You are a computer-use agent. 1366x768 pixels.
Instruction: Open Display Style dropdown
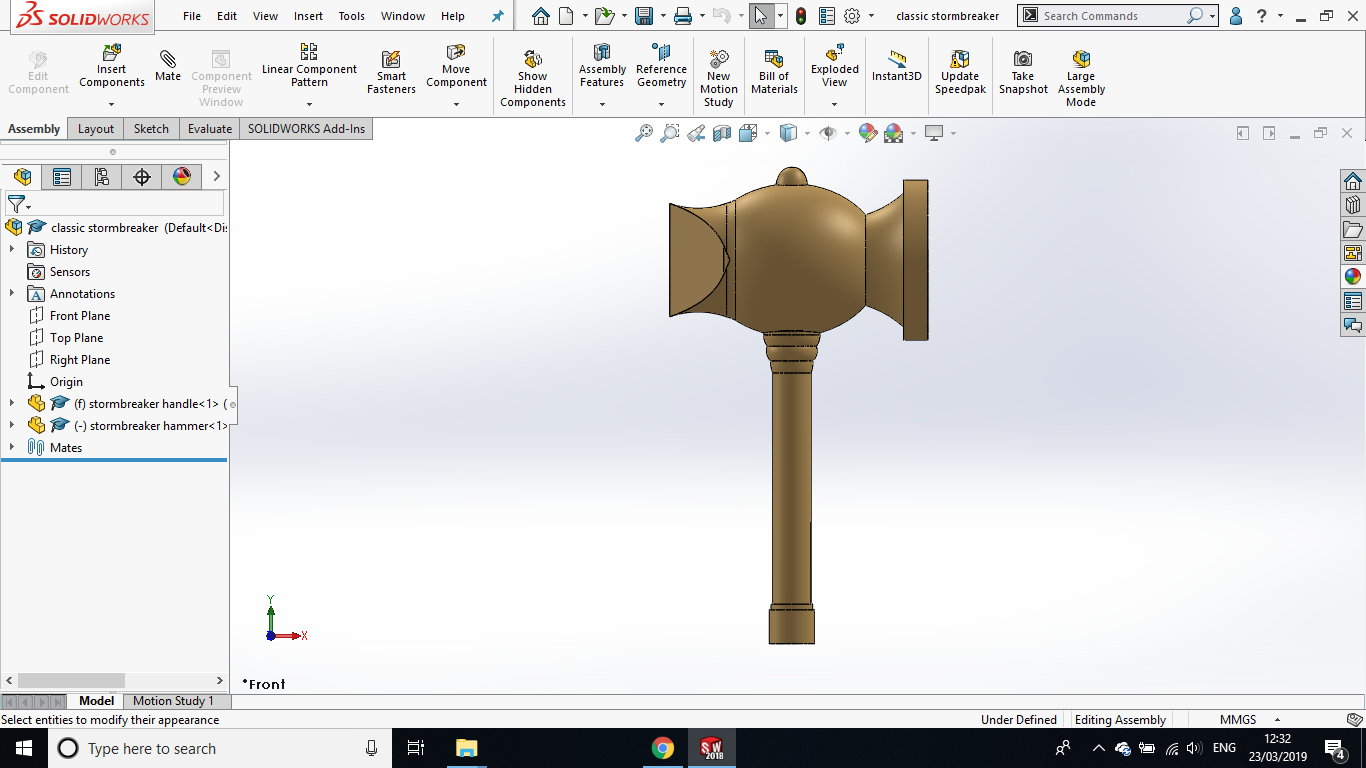coord(808,133)
